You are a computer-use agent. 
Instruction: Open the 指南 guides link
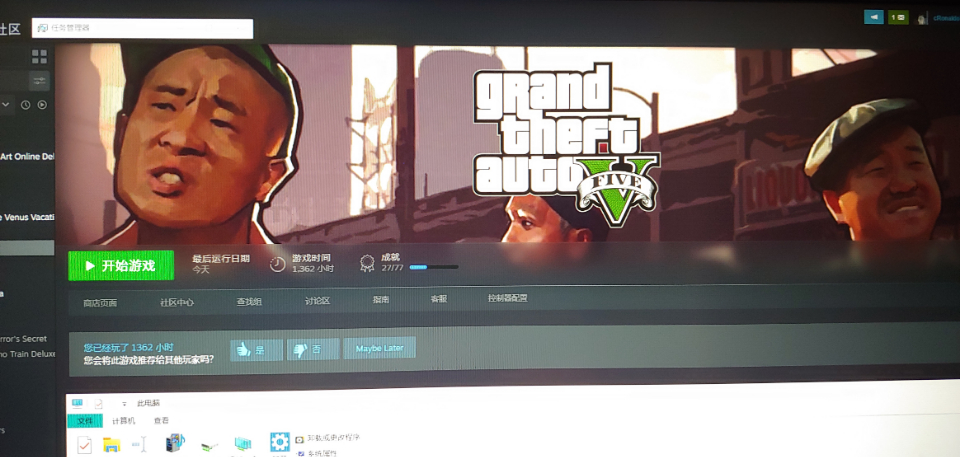[381, 300]
